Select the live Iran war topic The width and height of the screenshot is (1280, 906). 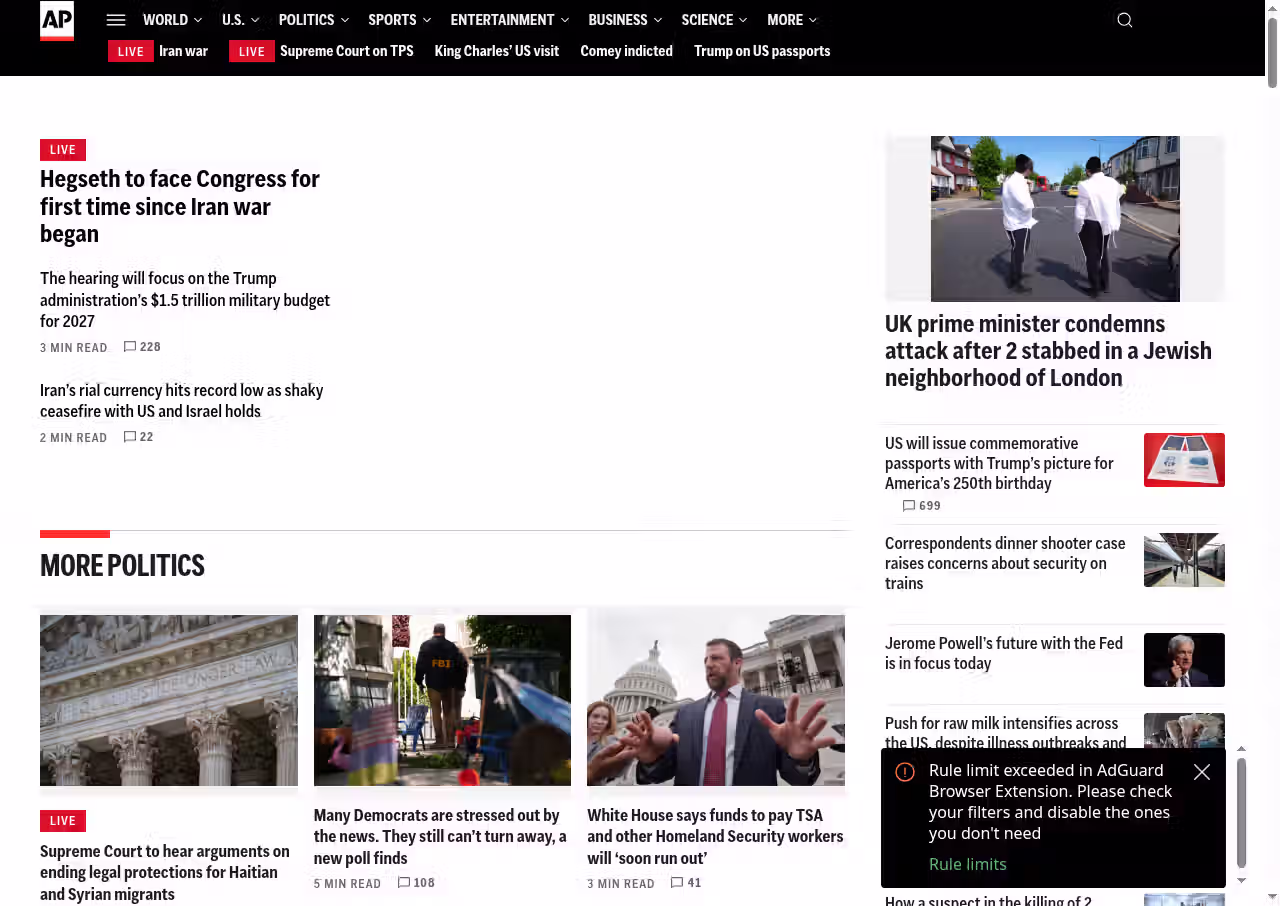pos(183,51)
